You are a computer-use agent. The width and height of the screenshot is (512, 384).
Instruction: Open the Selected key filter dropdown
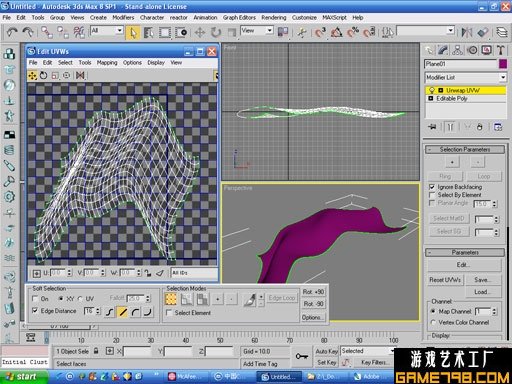pos(367,351)
